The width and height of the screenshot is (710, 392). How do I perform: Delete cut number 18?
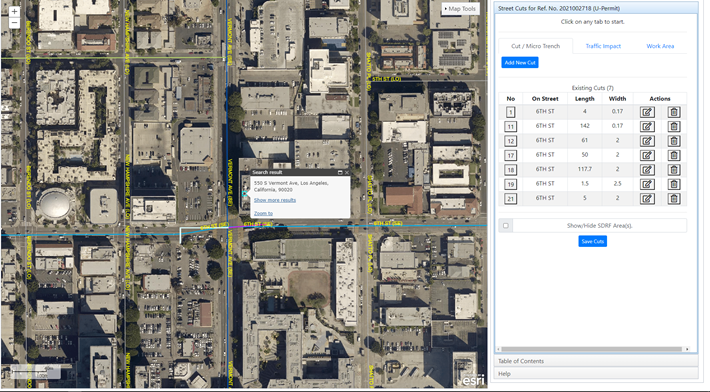coord(674,170)
